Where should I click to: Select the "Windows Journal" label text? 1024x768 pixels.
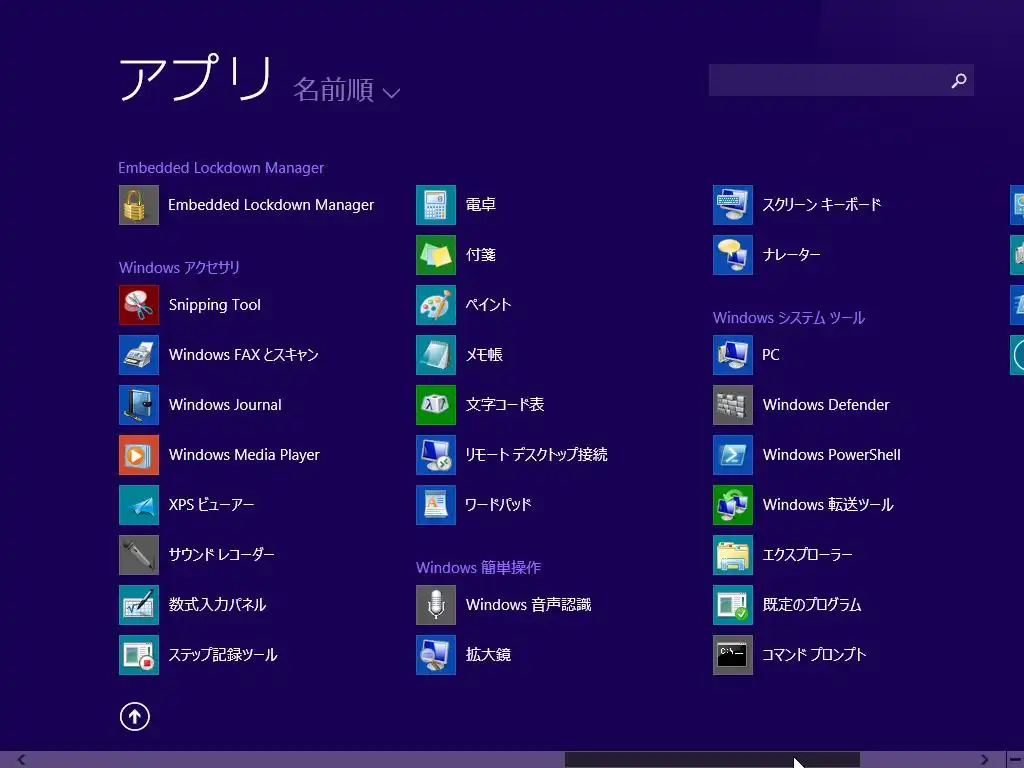(x=225, y=405)
